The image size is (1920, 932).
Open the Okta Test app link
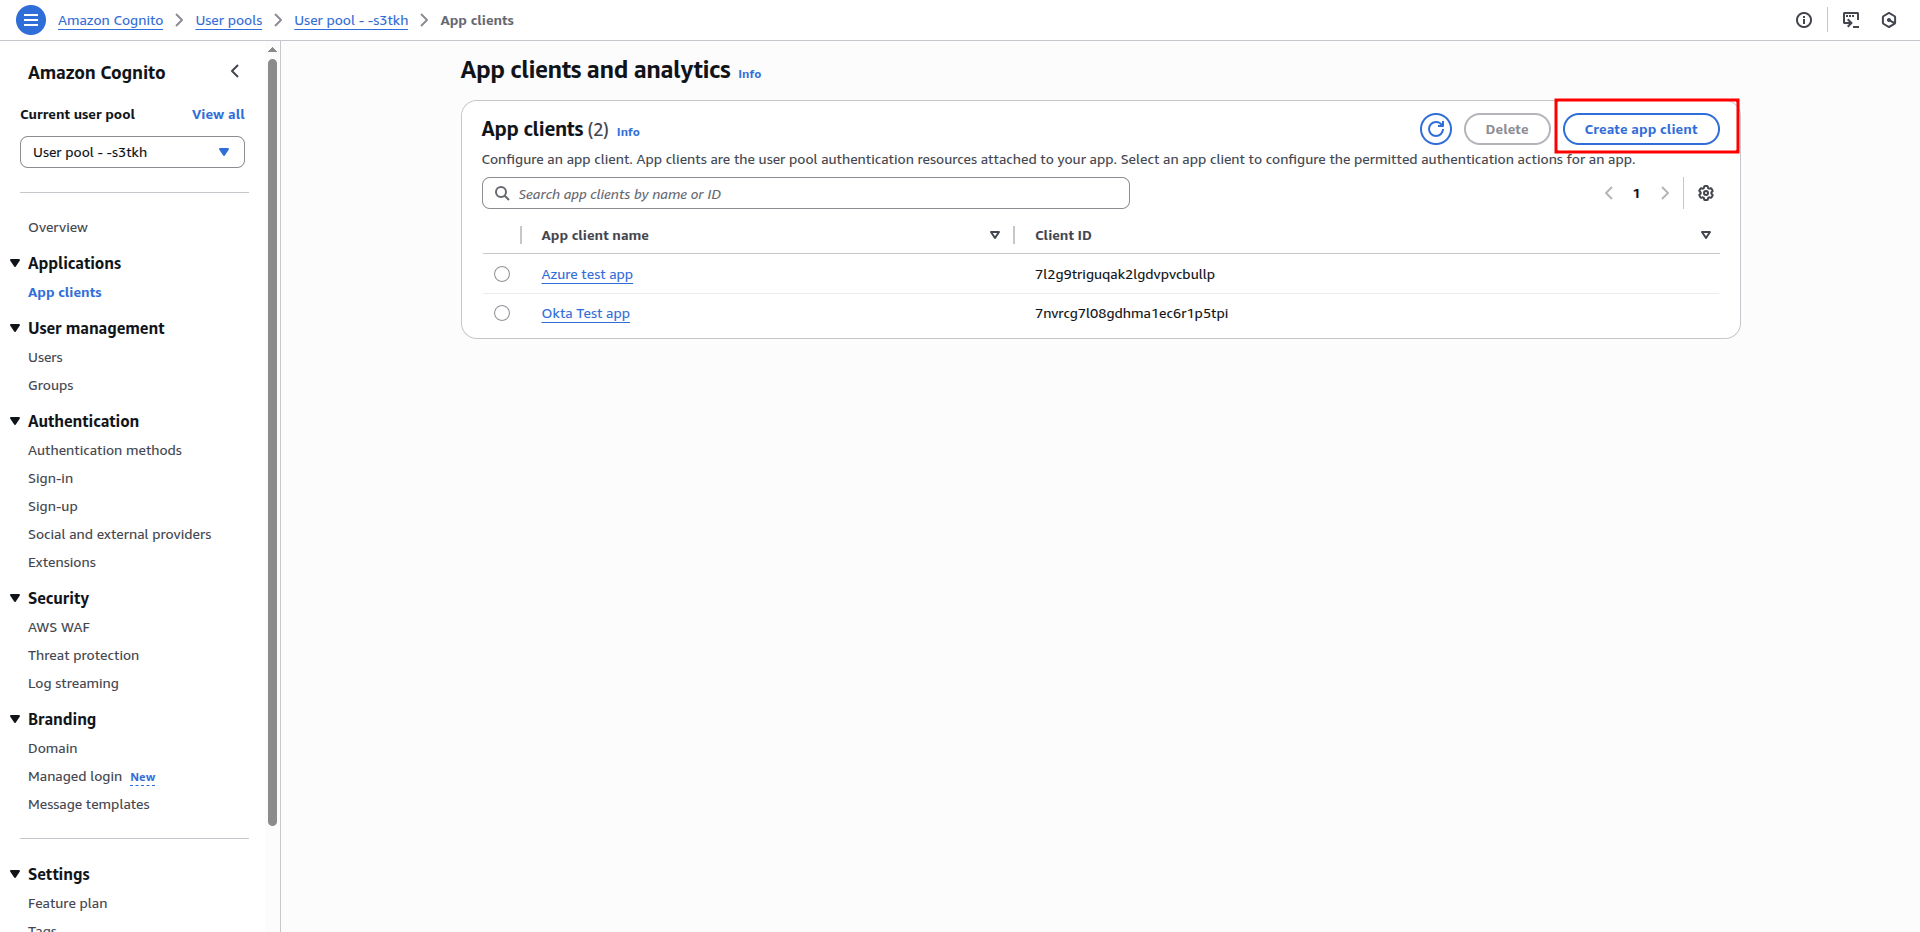click(x=586, y=313)
